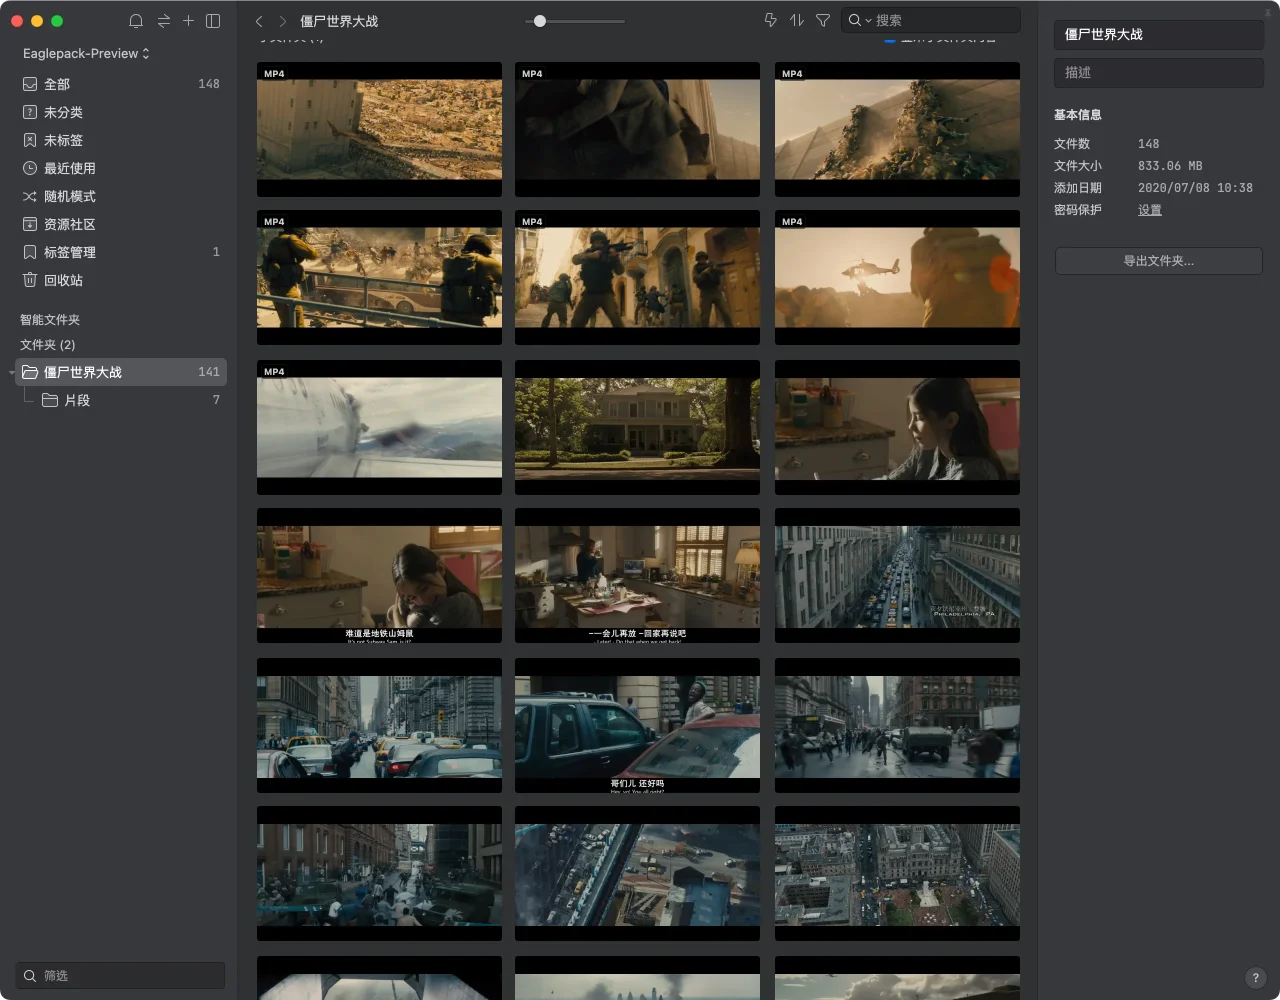Select 未分类 in the sidebar
This screenshot has height=1000, width=1280.
point(120,112)
